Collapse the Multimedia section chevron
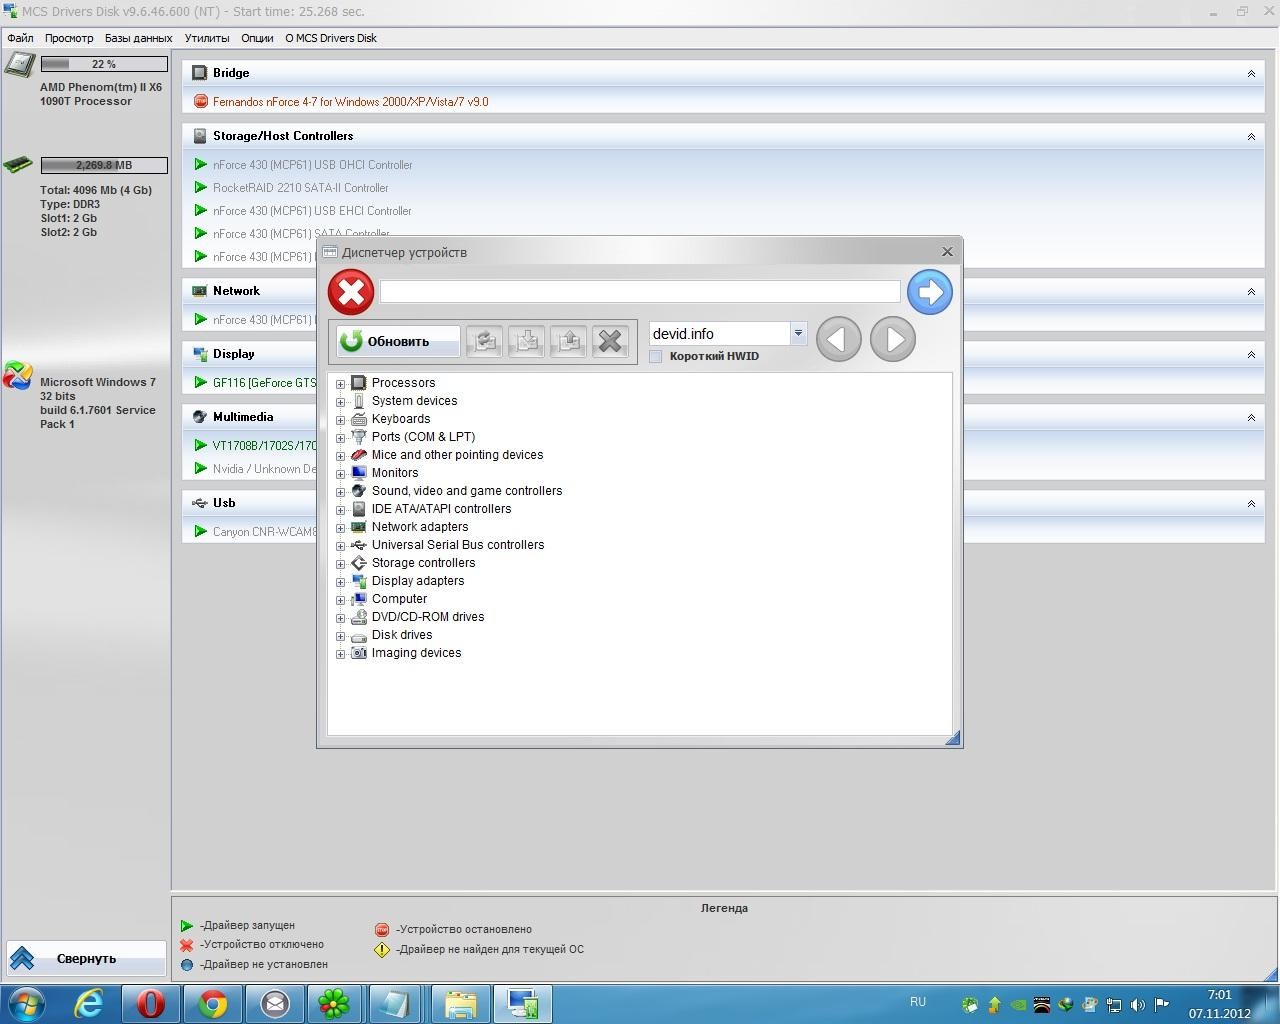Image resolution: width=1280 pixels, height=1024 pixels. (1251, 417)
